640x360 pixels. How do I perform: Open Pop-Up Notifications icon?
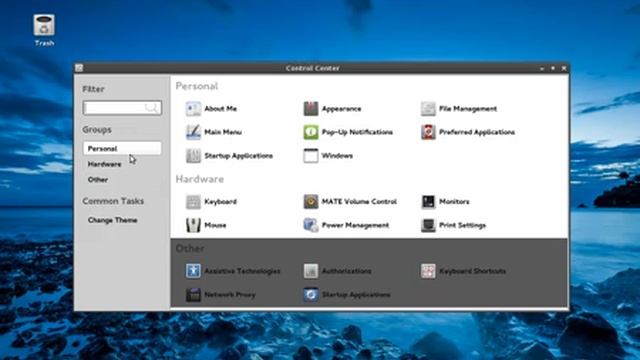point(311,132)
